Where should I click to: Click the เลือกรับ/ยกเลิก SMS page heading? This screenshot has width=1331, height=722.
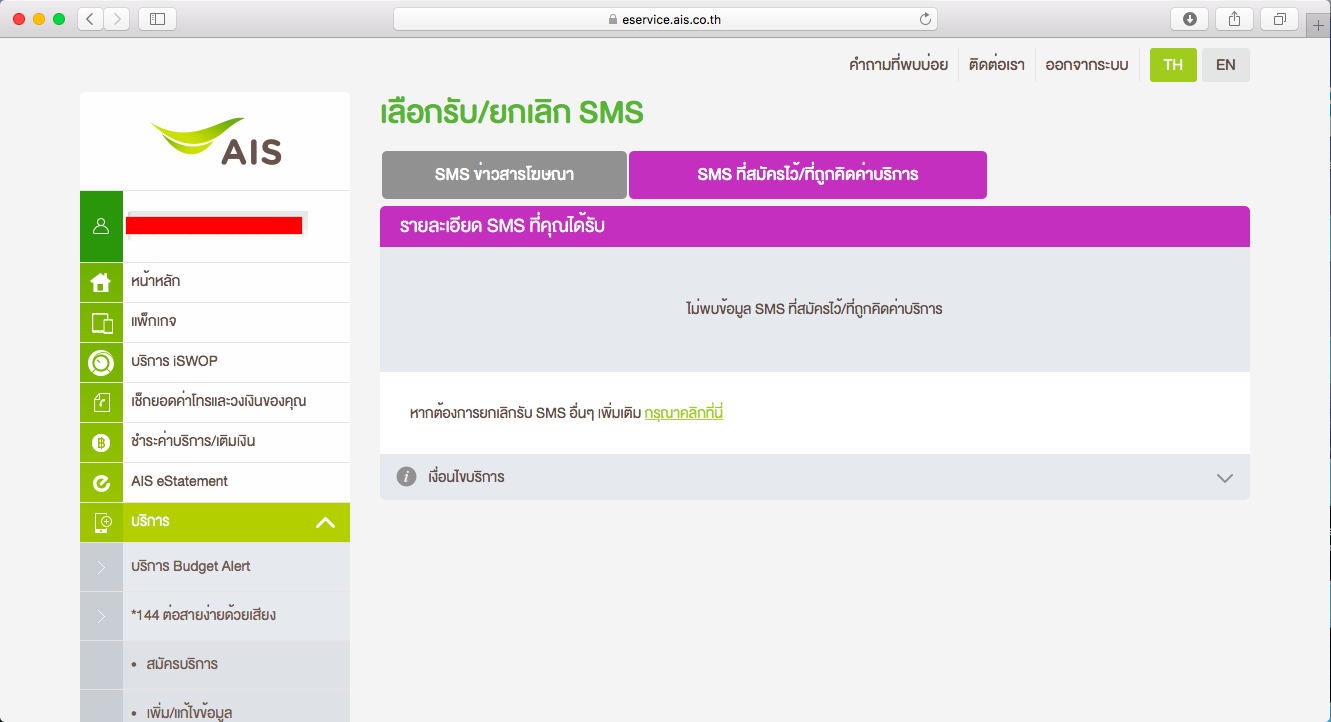[512, 113]
